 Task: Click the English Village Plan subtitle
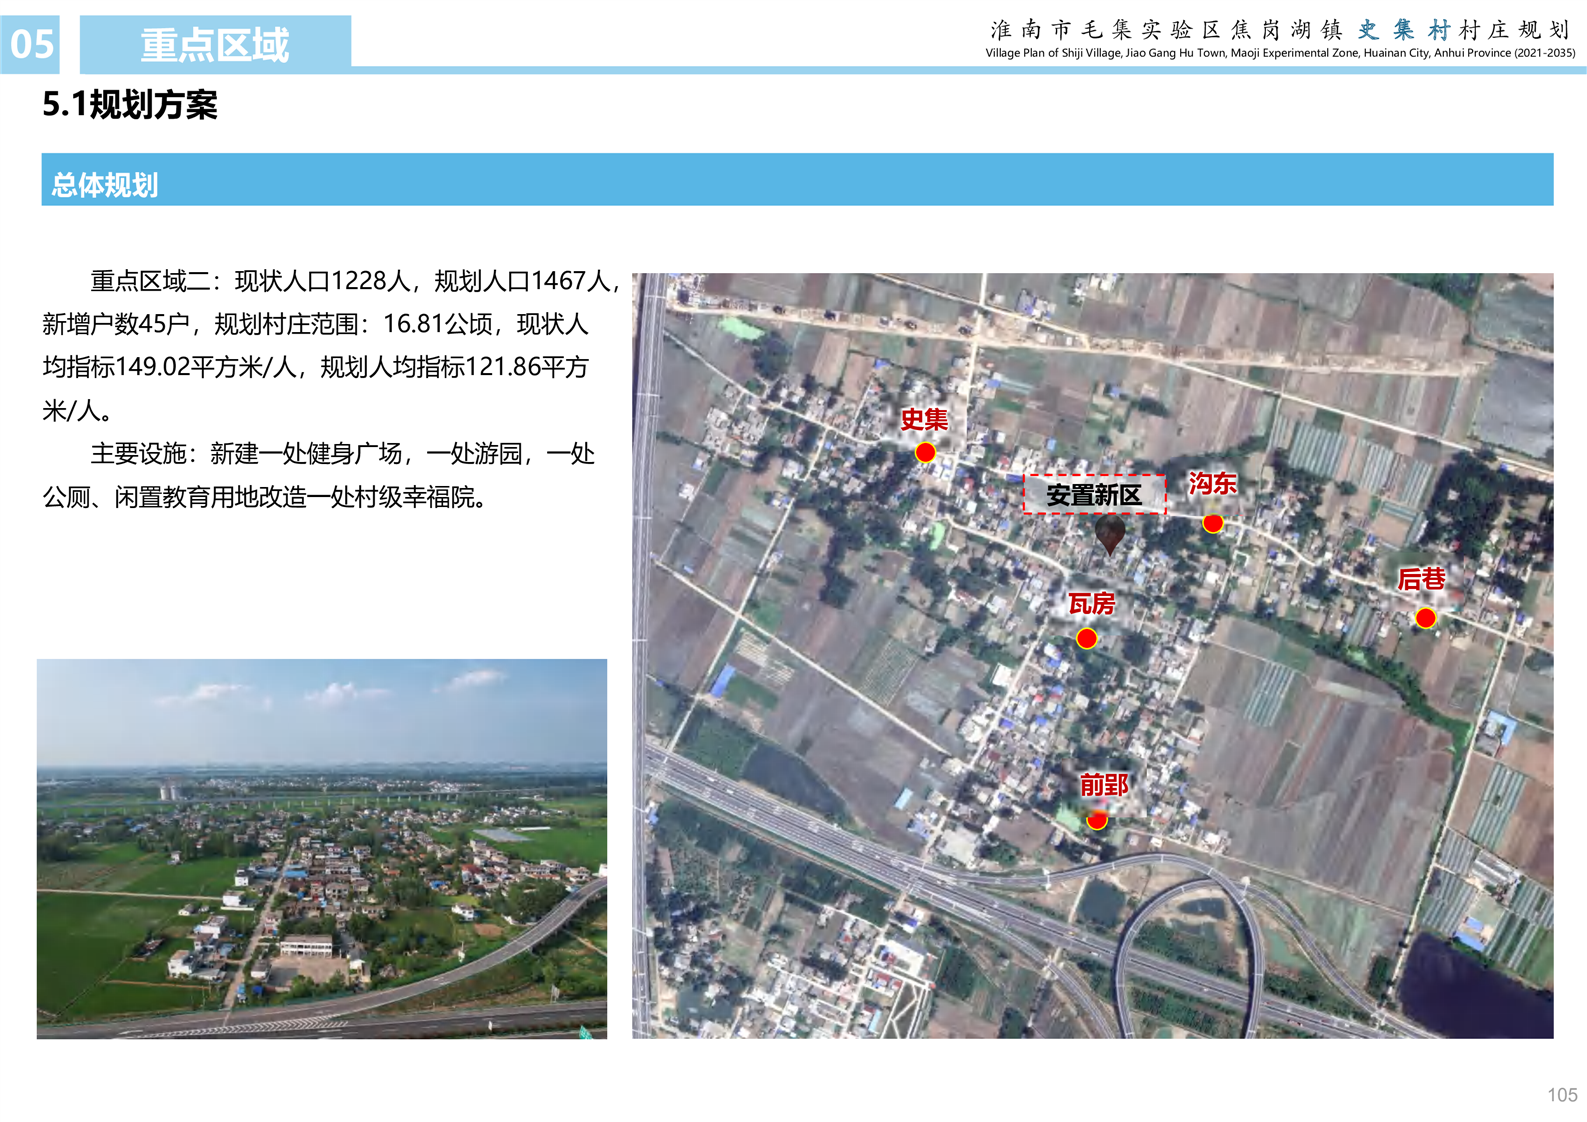(1279, 53)
